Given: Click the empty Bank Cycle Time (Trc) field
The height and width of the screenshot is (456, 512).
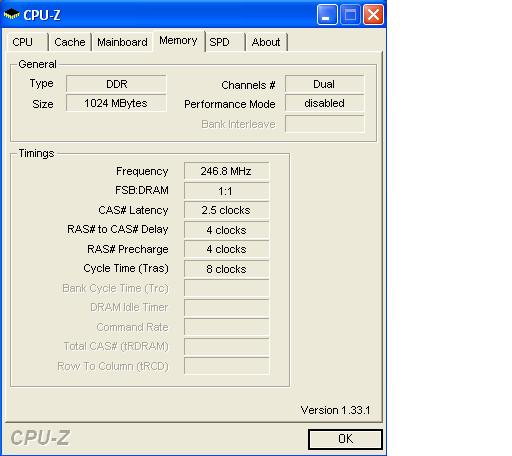Looking at the screenshot, I should pos(226,288).
